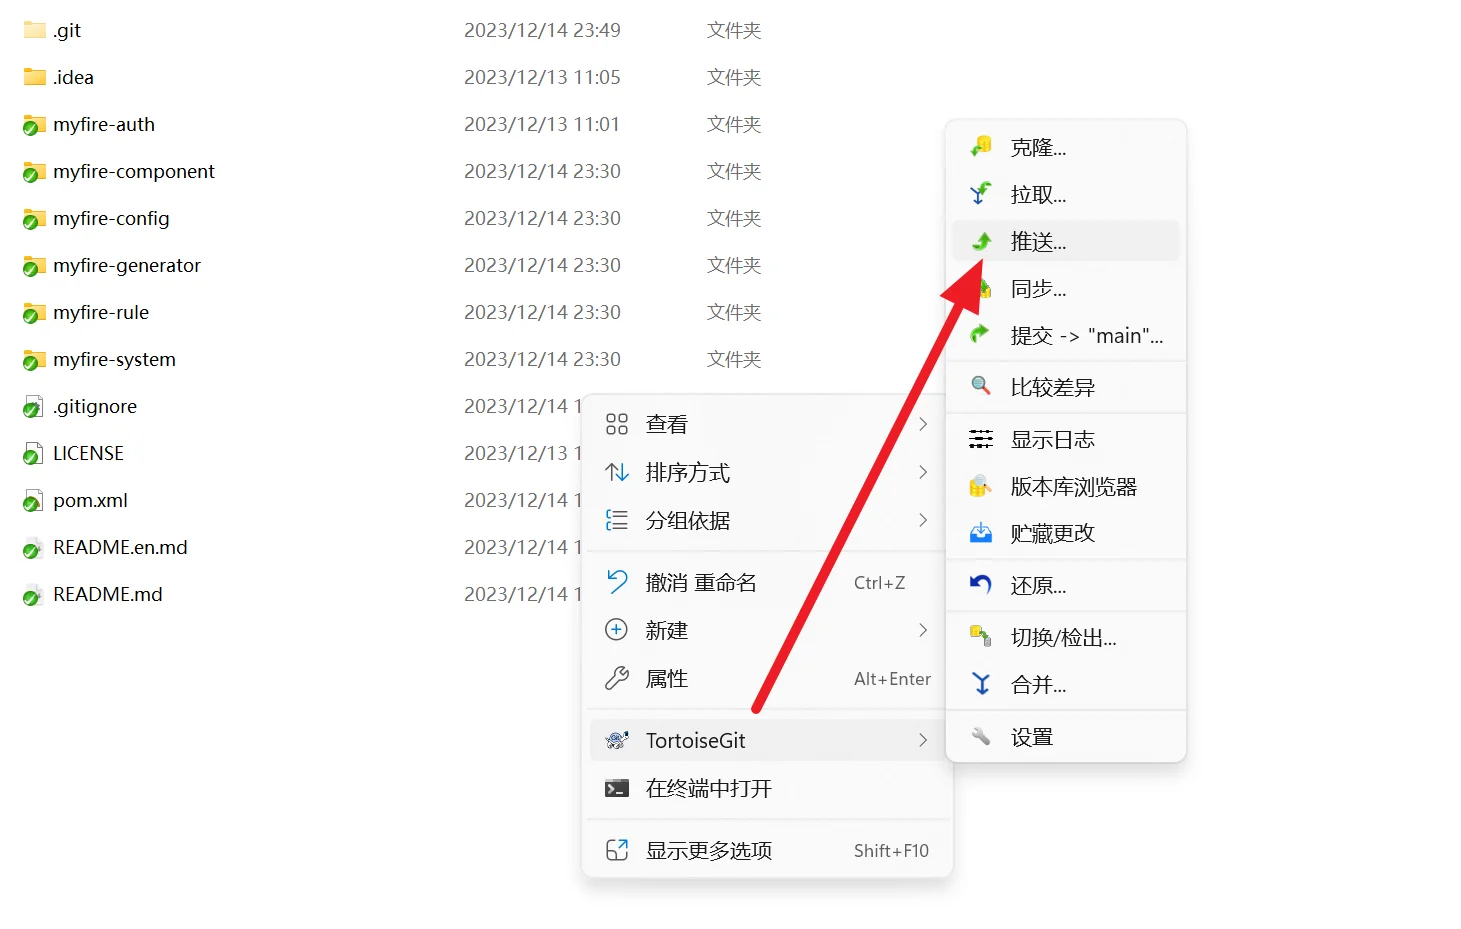Click the Pull (拉取) icon
Screen dimensions: 1461x929
coord(981,194)
